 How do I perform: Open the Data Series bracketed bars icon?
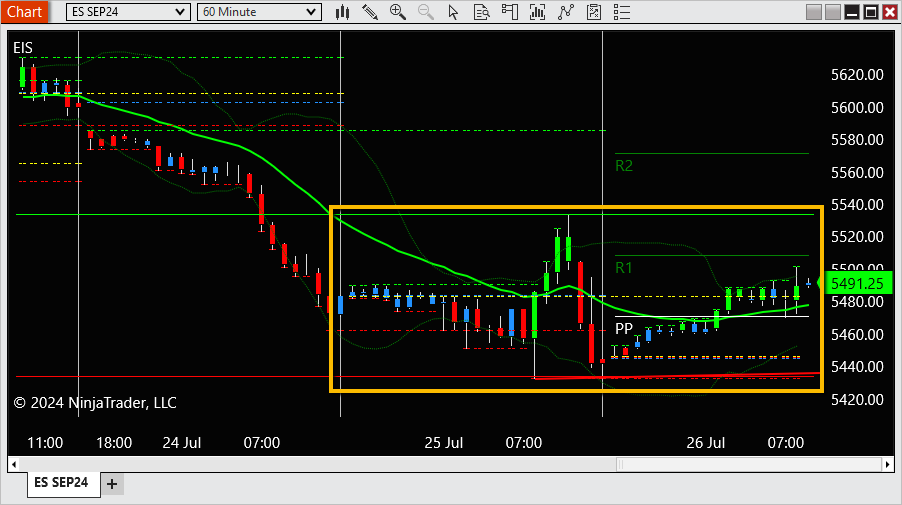pos(537,12)
